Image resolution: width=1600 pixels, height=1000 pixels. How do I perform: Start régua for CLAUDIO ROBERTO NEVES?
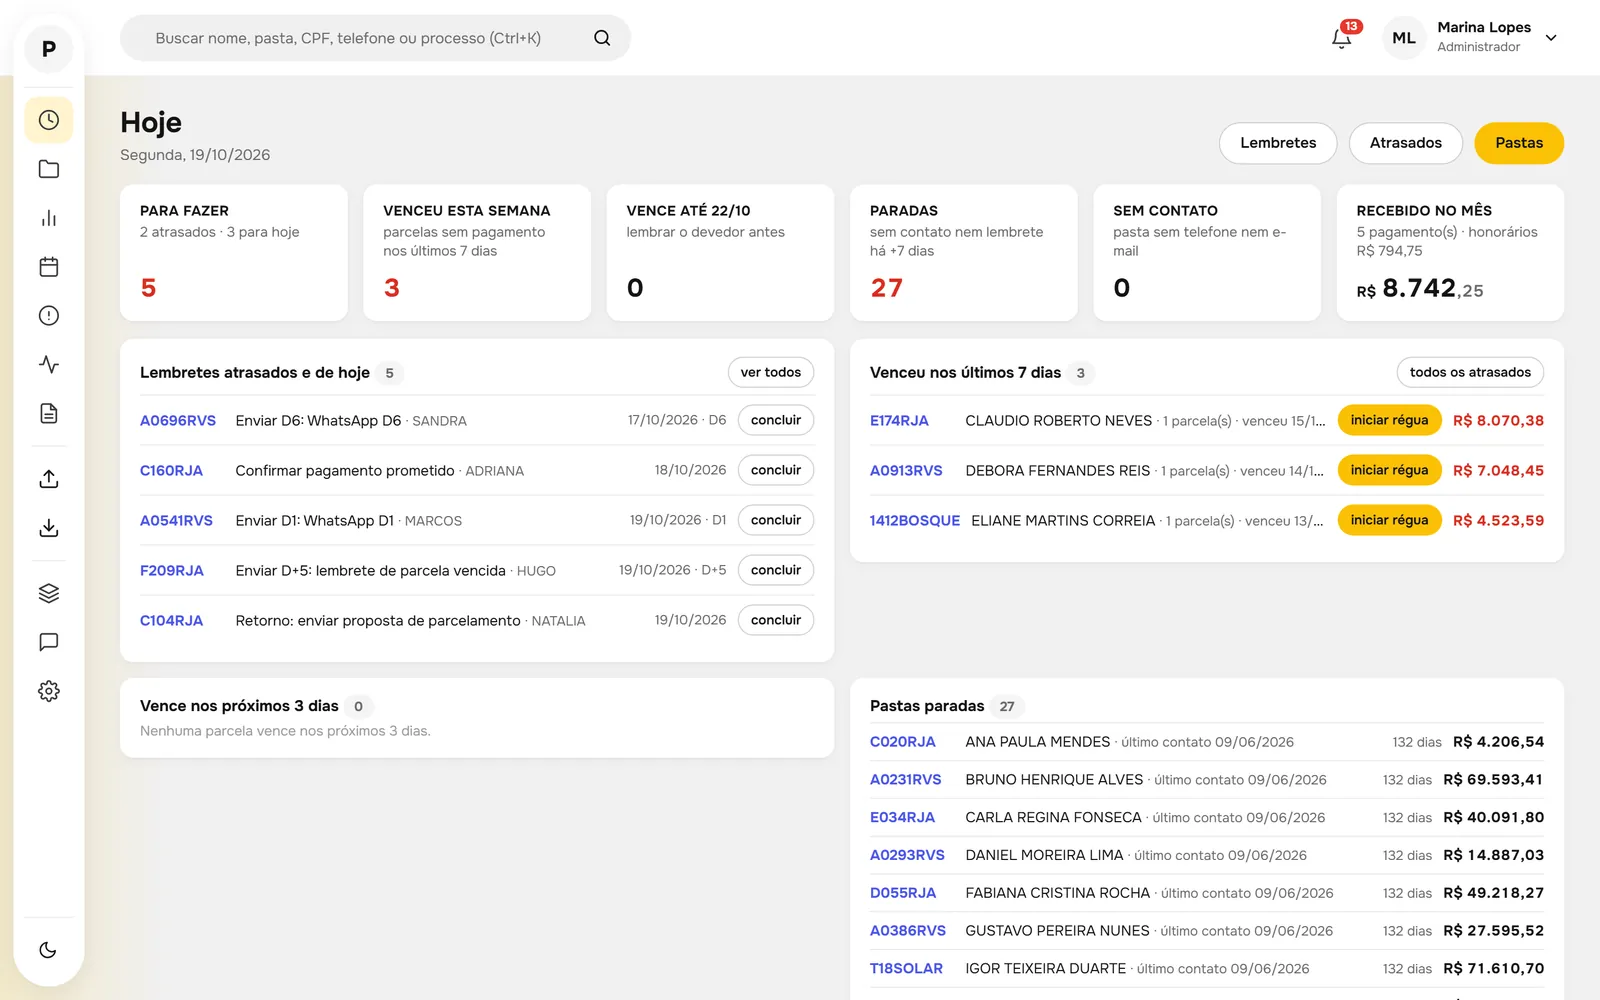[1389, 420]
